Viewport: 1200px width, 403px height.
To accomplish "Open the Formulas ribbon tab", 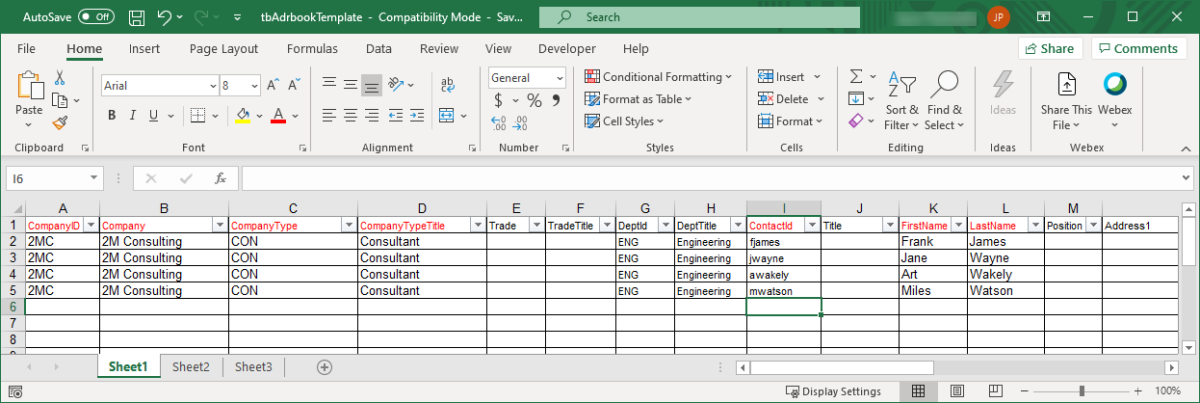I will pyautogui.click(x=312, y=49).
